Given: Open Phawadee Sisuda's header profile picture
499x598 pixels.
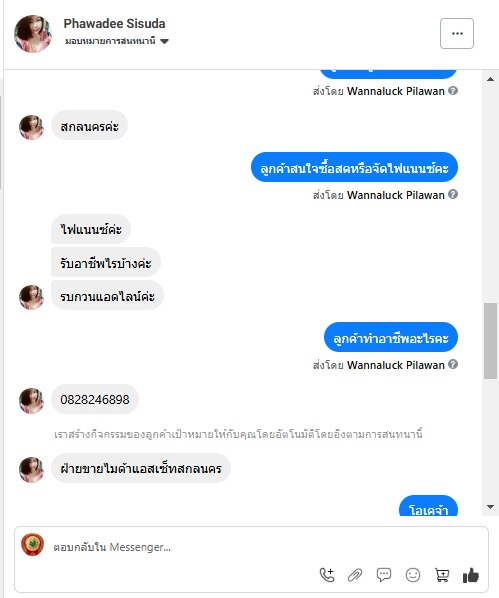Looking at the screenshot, I should pos(33,34).
